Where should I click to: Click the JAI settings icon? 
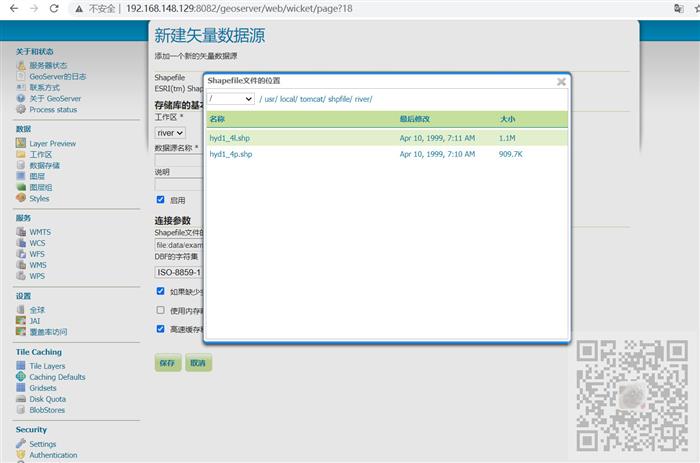click(x=21, y=321)
